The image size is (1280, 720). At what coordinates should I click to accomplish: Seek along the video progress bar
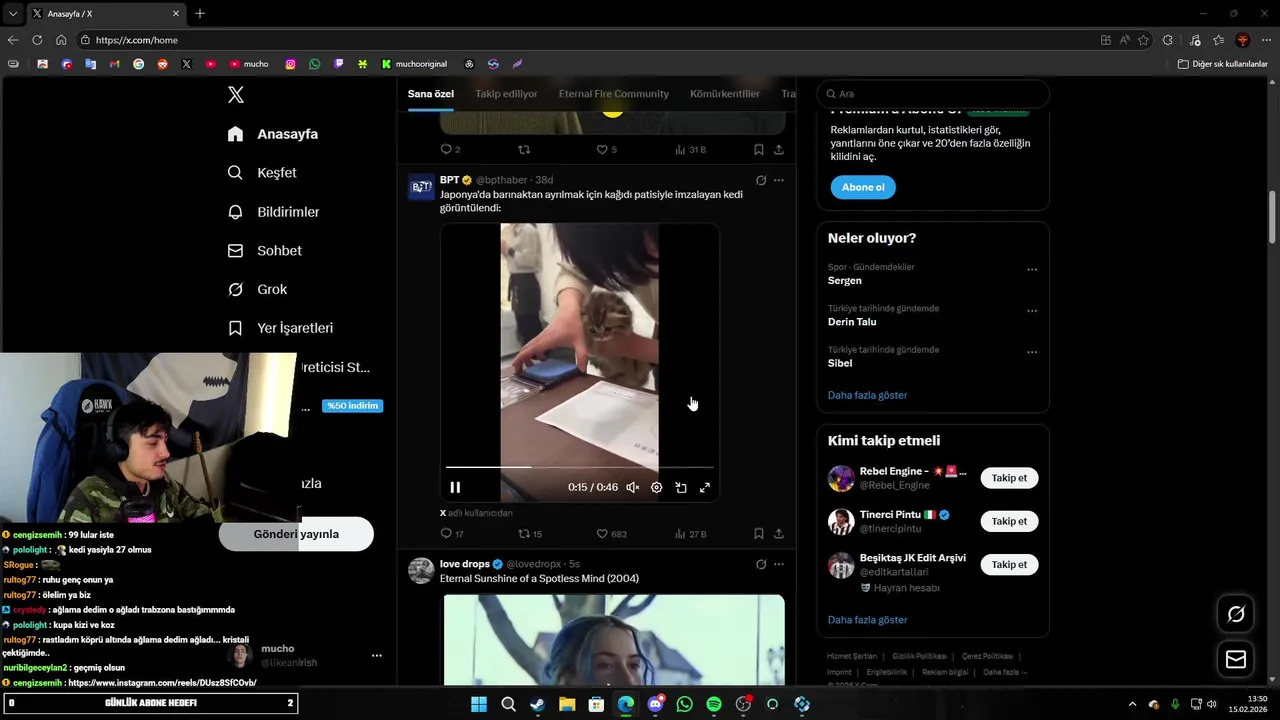(x=580, y=467)
